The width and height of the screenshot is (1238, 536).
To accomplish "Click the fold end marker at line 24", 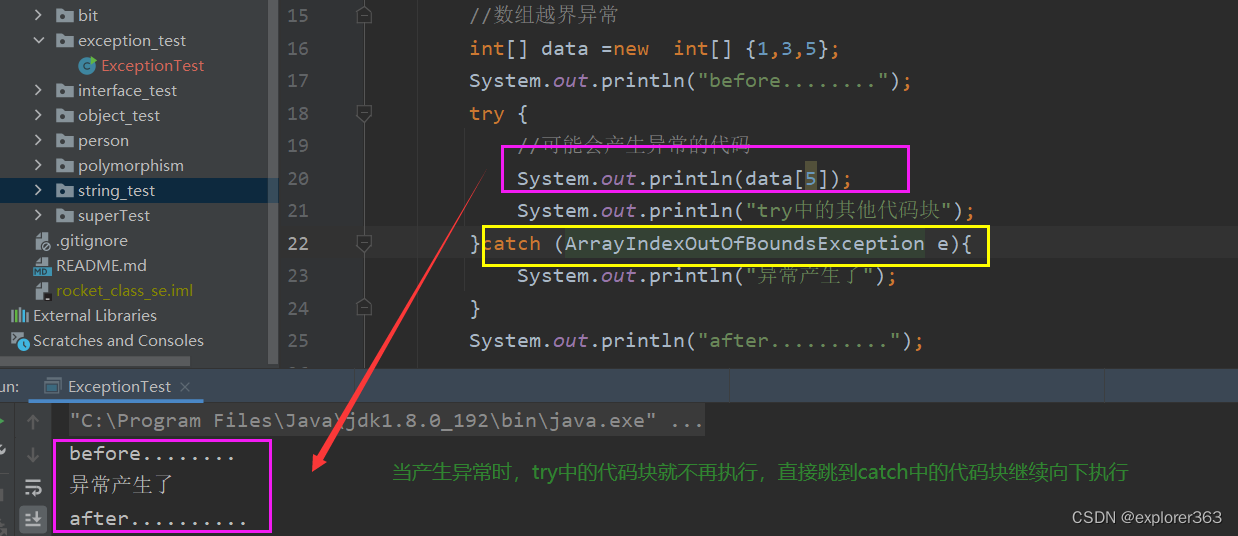I will 364,308.
